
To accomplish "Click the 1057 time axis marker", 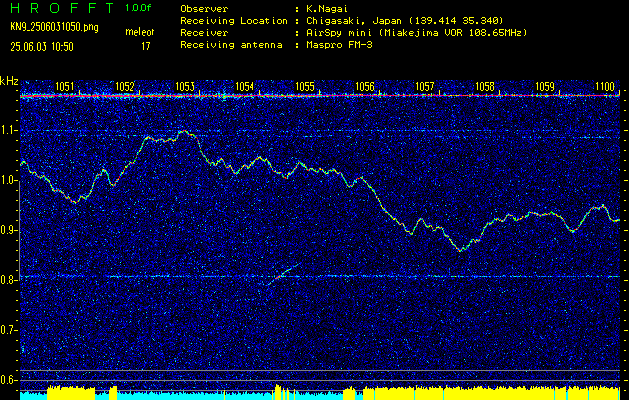I will [x=424, y=86].
